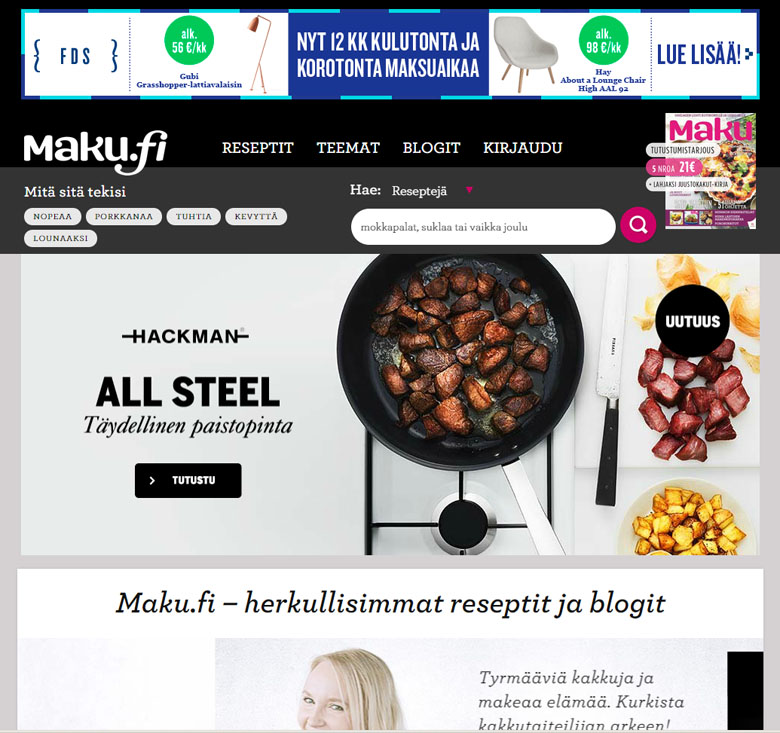This screenshot has height=733, width=780.
Task: Open the Reseptejä search type selector
Action: pyautogui.click(x=419, y=191)
